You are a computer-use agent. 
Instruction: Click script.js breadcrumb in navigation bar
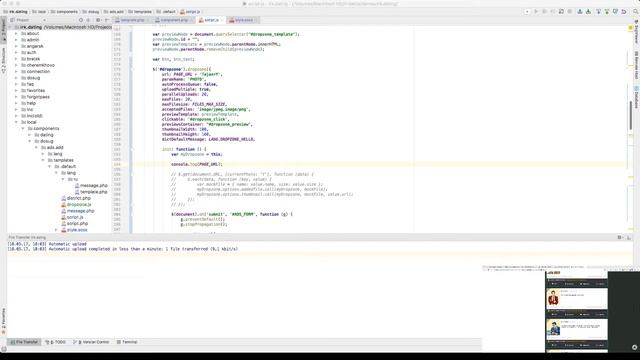click(x=190, y=12)
